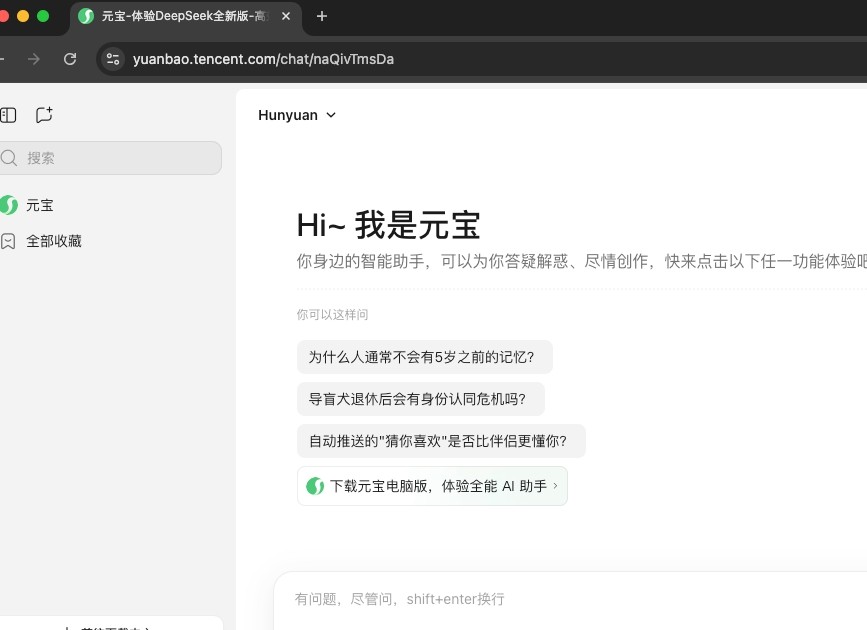Click the Yuanbao favicon on the browser tab
The width and height of the screenshot is (867, 630).
coord(85,16)
